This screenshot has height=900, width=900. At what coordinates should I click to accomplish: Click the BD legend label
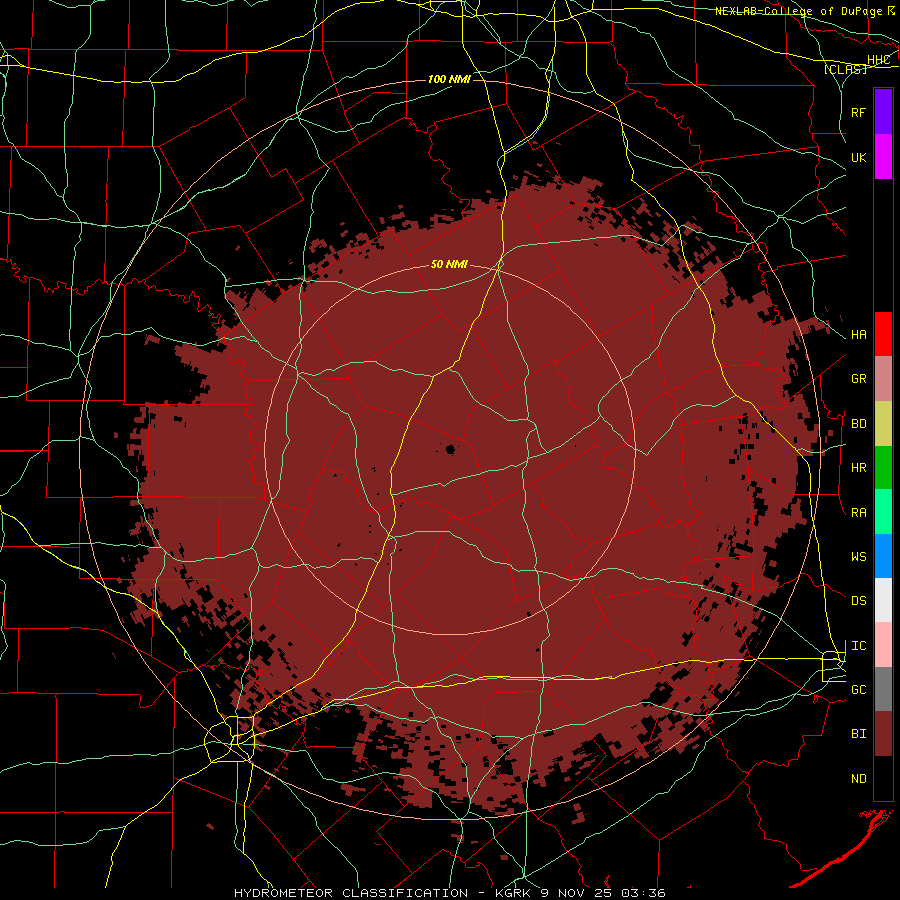tap(859, 424)
